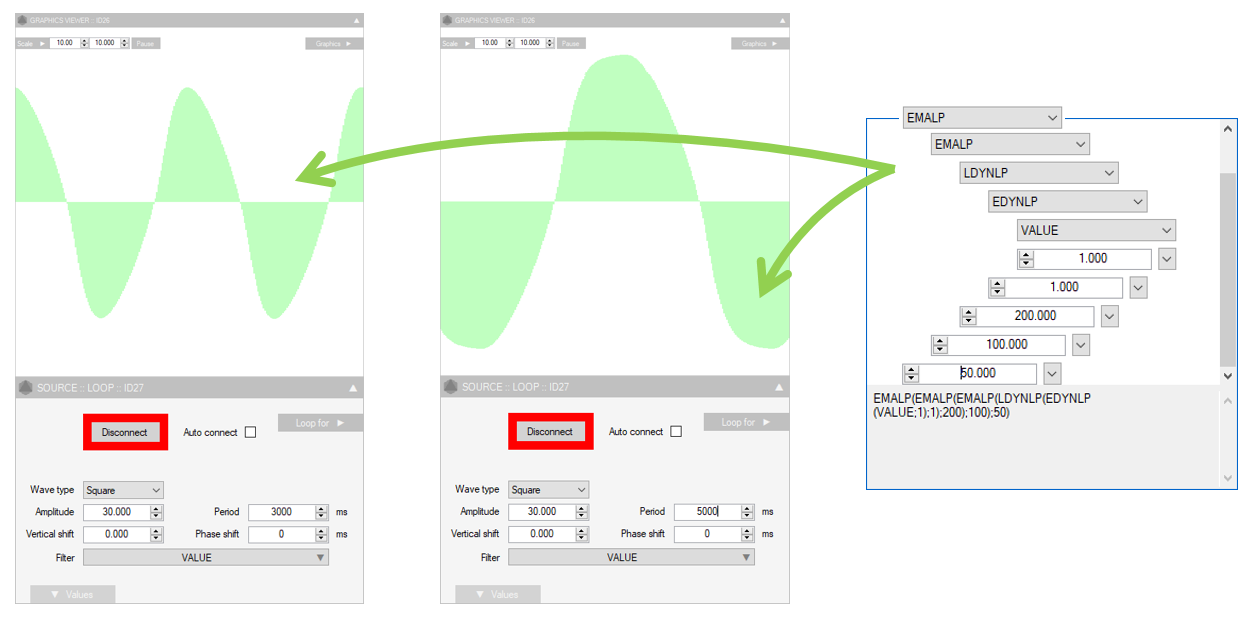The height and width of the screenshot is (622, 1259).
Task: Collapse the middle Graphics Viewer ID26 panel triangle
Action: coord(782,20)
